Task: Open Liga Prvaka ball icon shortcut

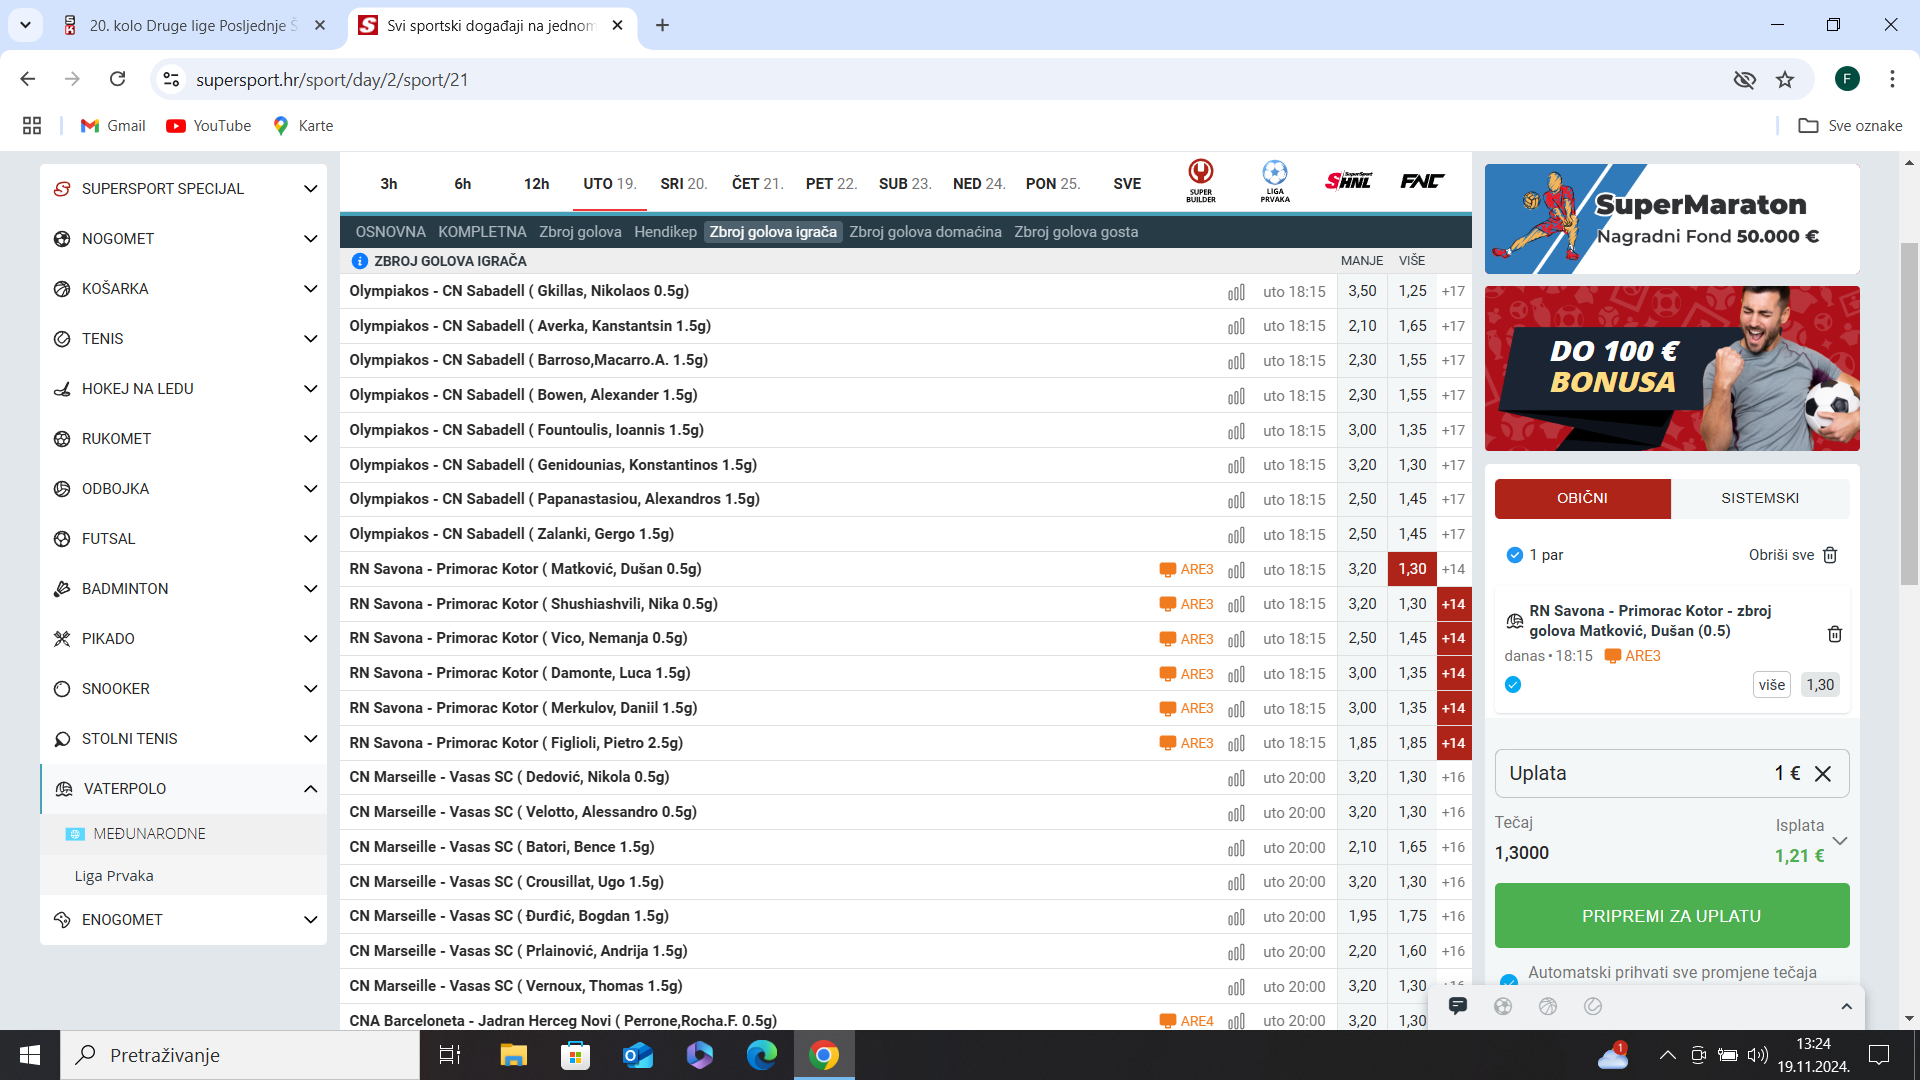Action: (x=1274, y=181)
